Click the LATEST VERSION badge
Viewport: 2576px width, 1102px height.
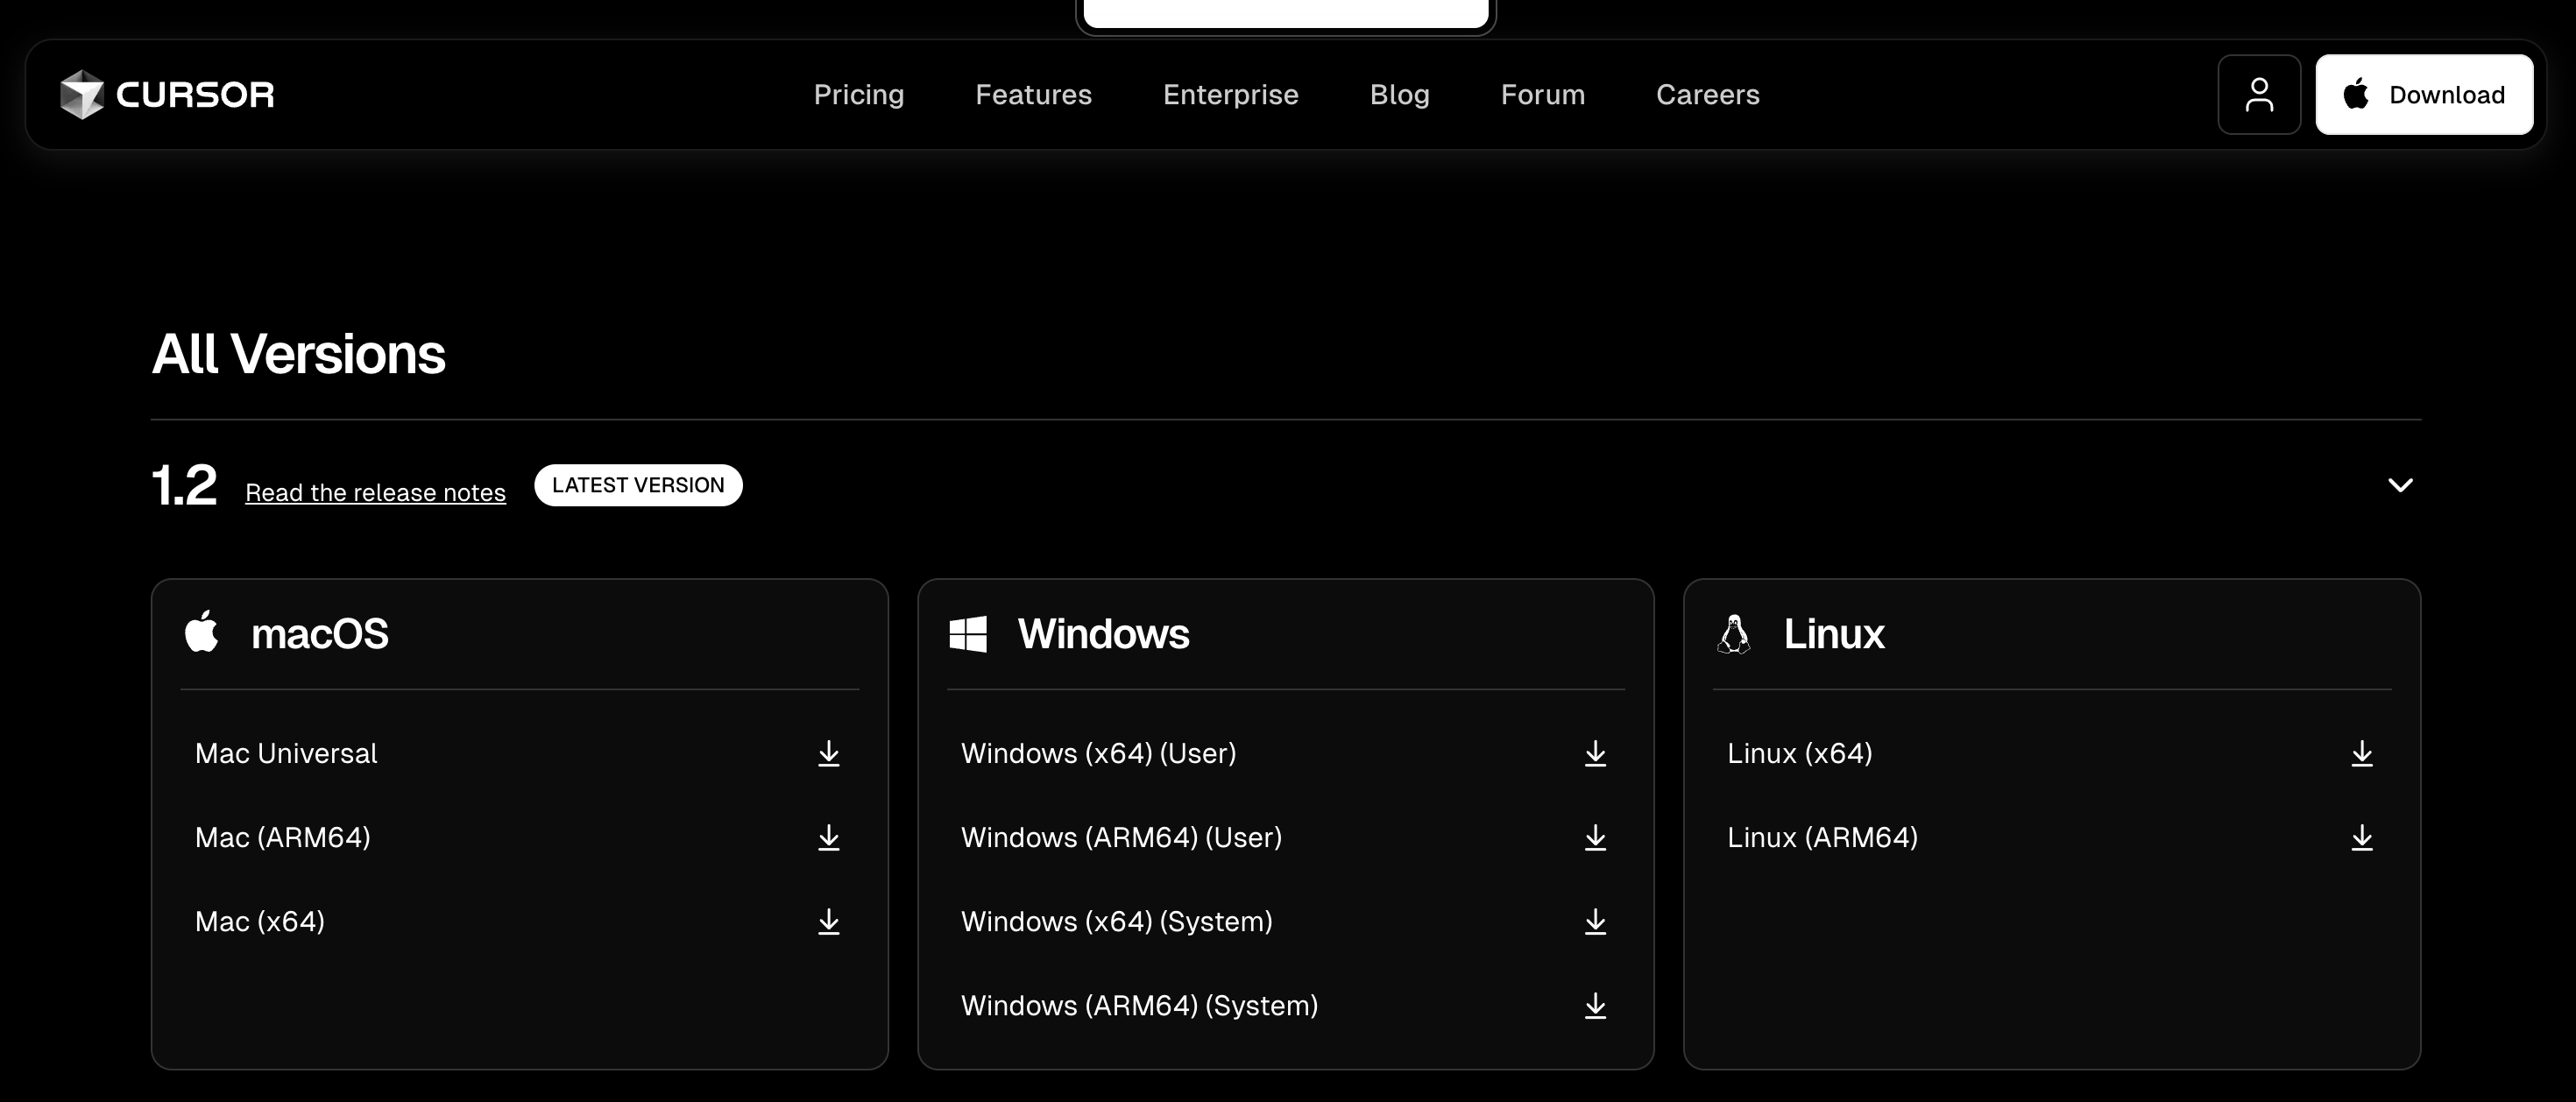click(638, 486)
